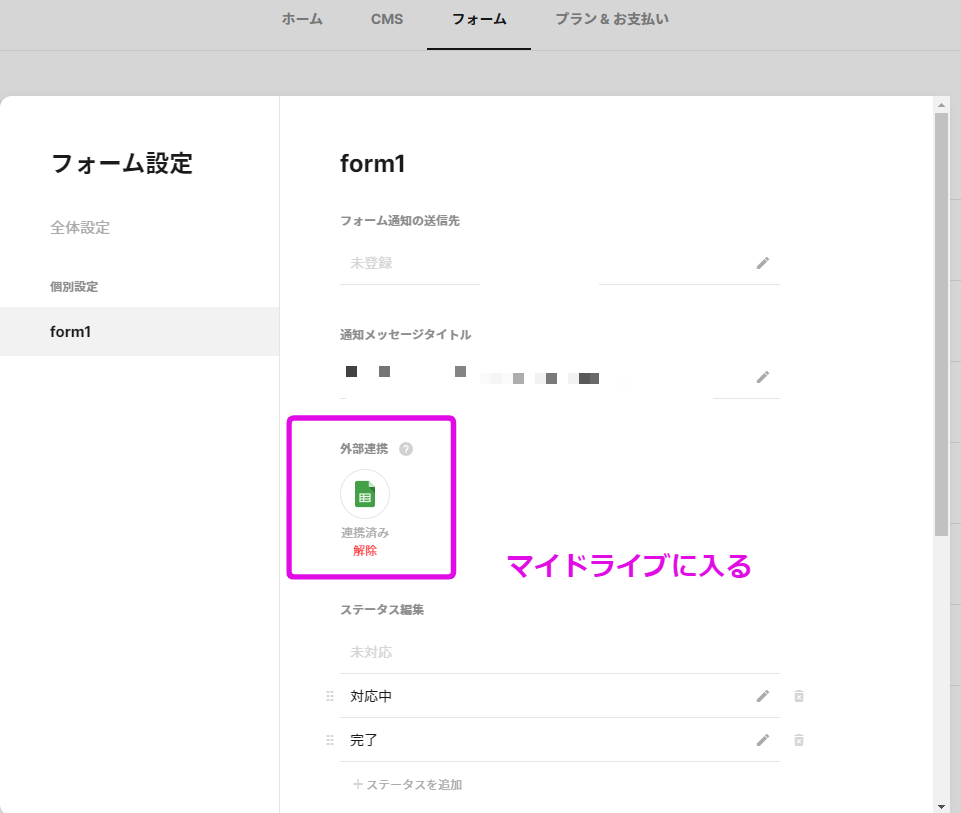Click the 対応中 status text
The width and height of the screenshot is (961, 813).
click(371, 696)
